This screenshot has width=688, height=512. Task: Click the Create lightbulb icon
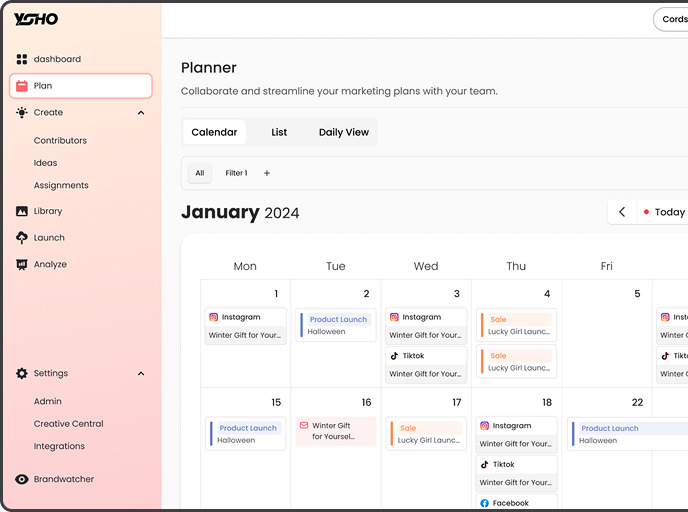(x=22, y=112)
